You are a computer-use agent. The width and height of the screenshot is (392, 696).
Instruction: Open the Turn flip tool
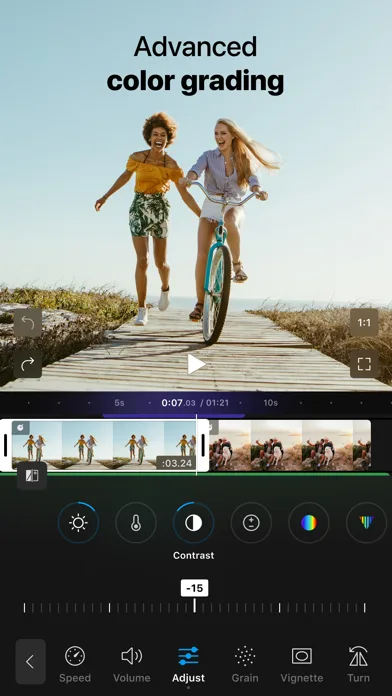coord(358,664)
